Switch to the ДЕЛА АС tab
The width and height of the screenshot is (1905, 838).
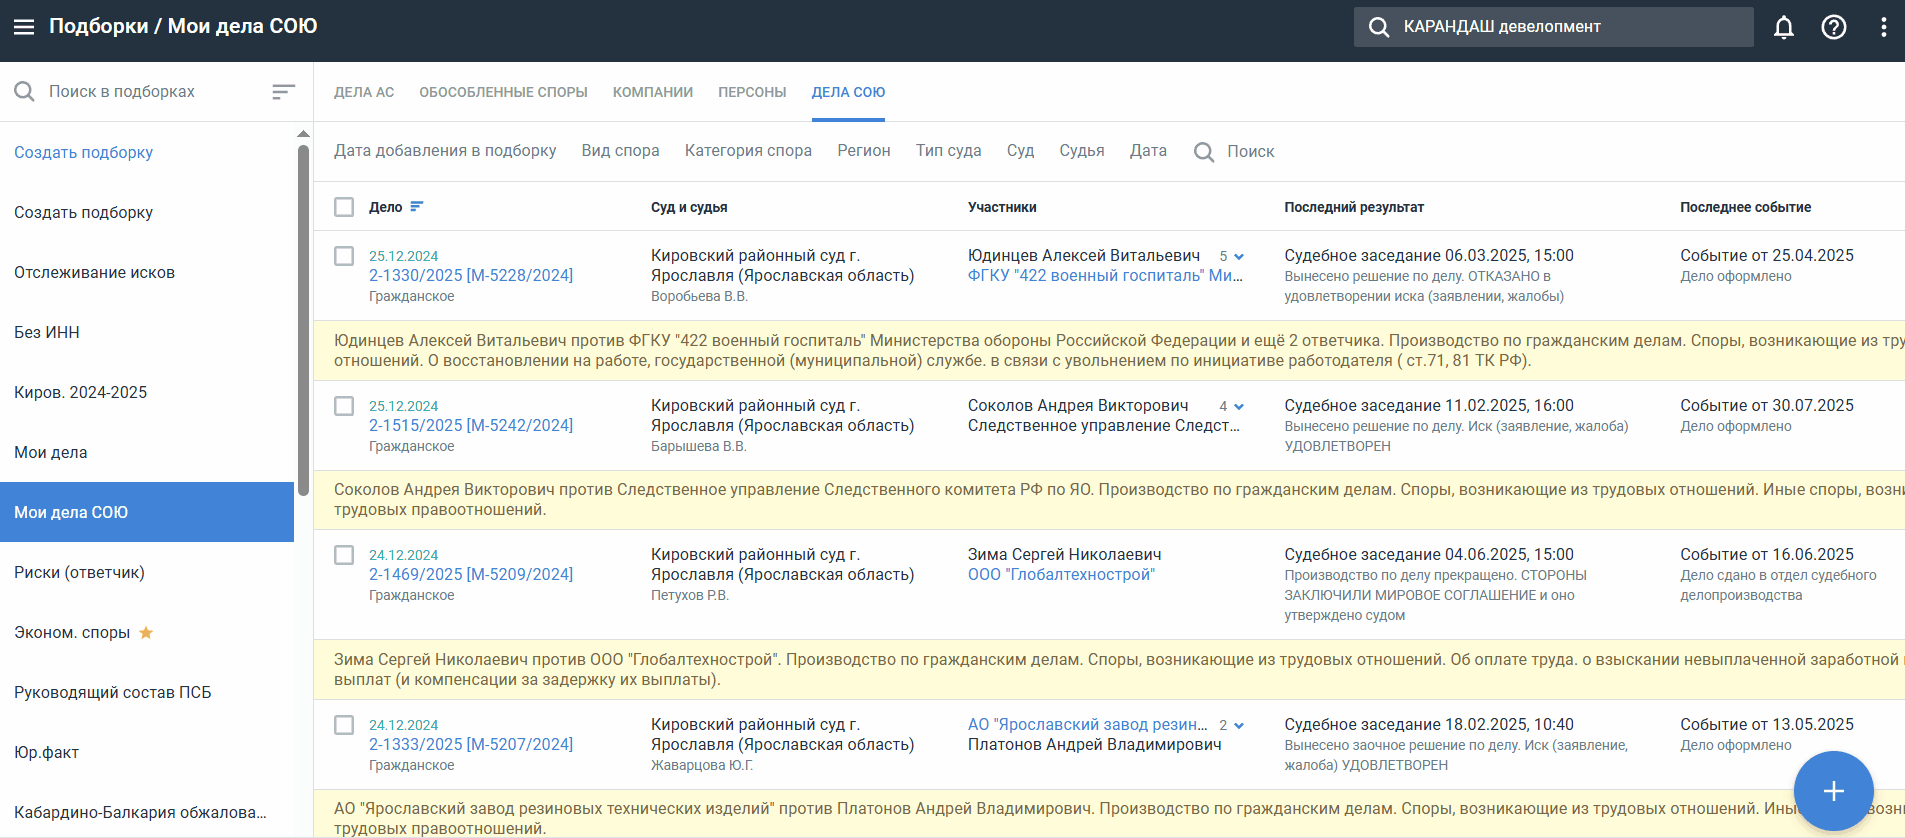pos(364,92)
